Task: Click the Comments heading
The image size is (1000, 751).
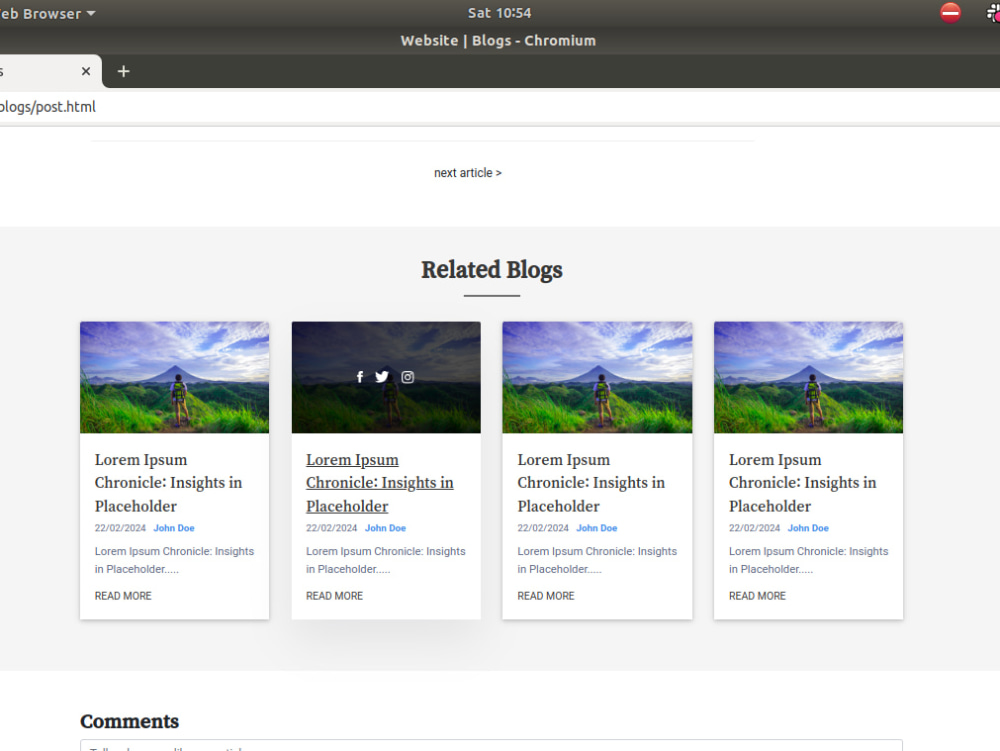Action: tap(129, 721)
